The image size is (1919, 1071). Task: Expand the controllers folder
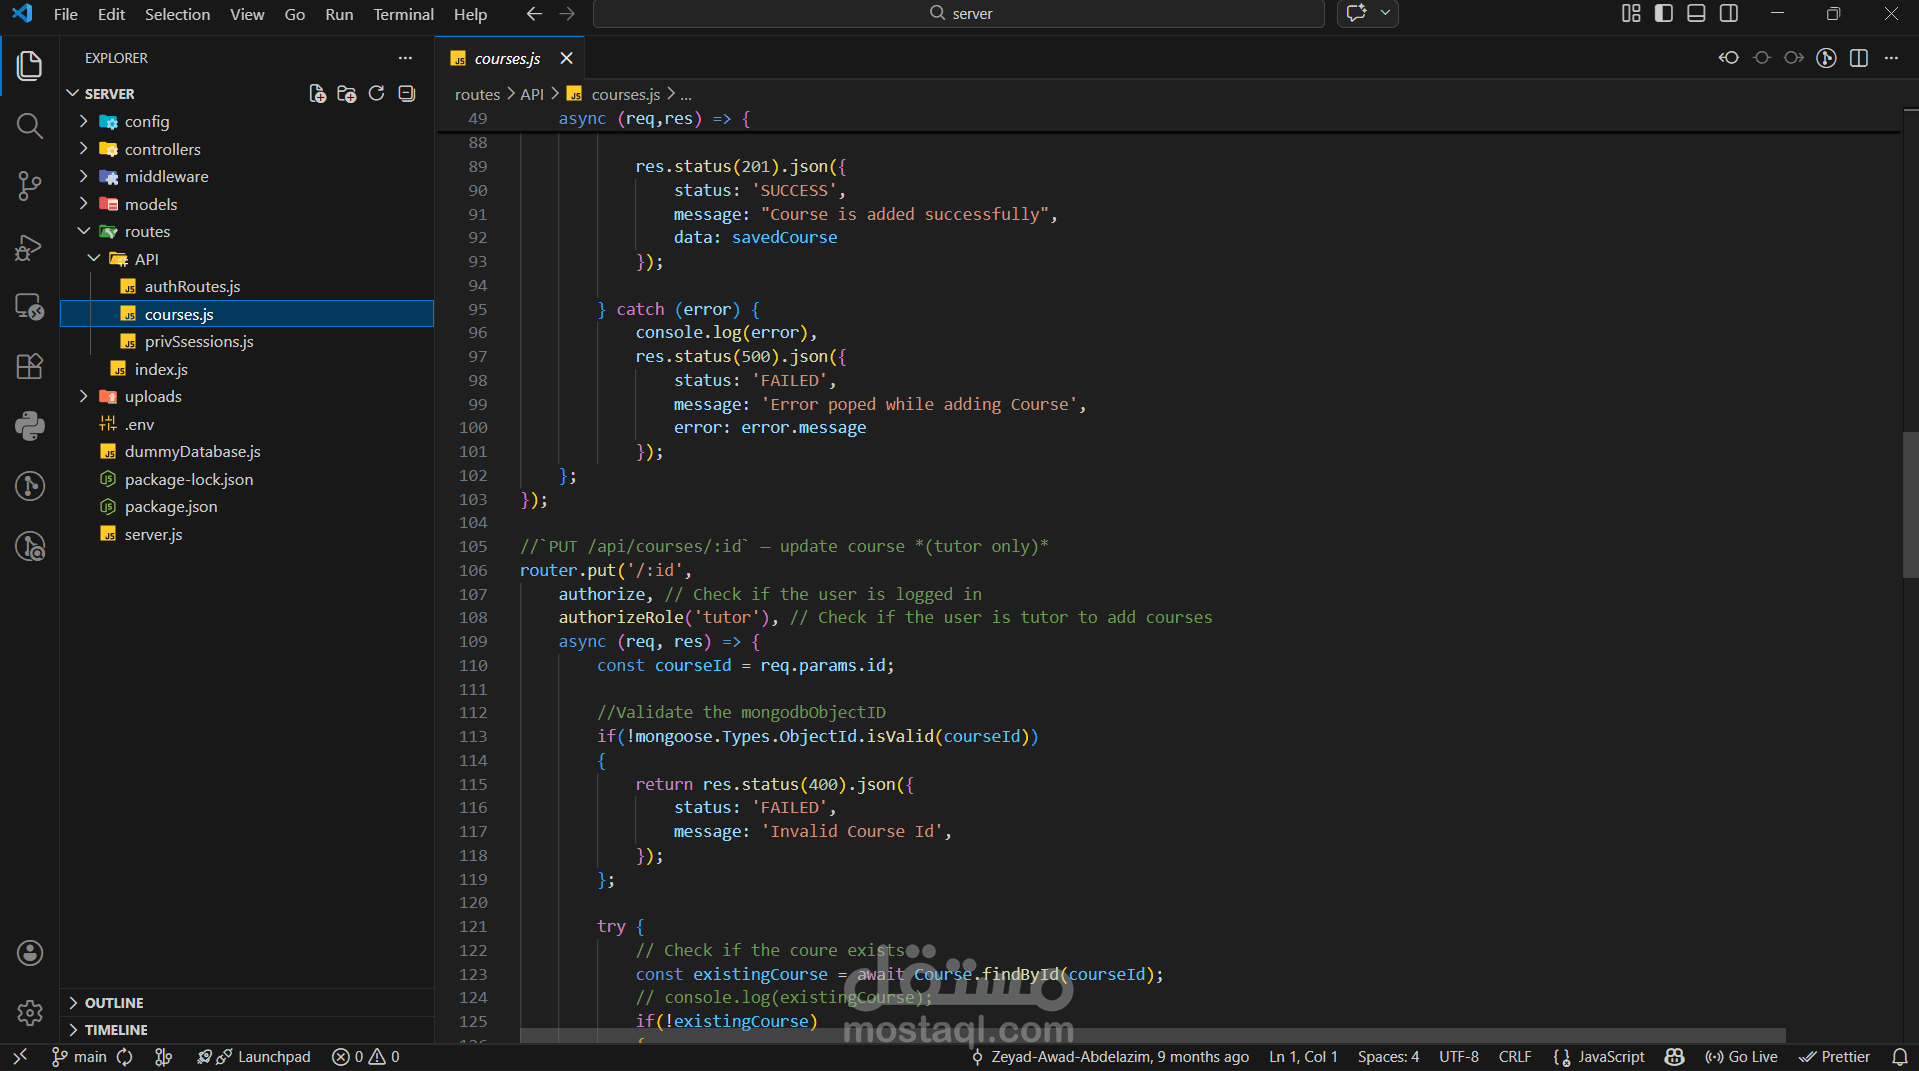click(162, 149)
